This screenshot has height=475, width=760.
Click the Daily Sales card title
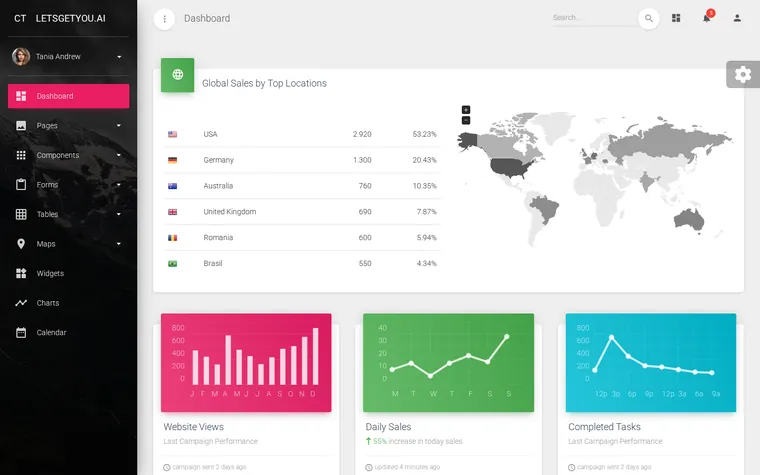[388, 427]
